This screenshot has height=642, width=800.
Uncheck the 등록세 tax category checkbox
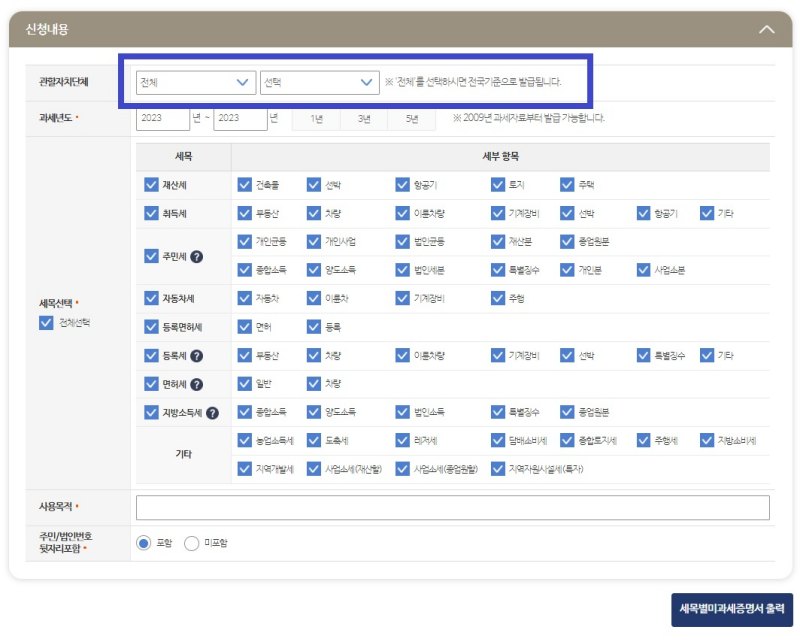(151, 355)
